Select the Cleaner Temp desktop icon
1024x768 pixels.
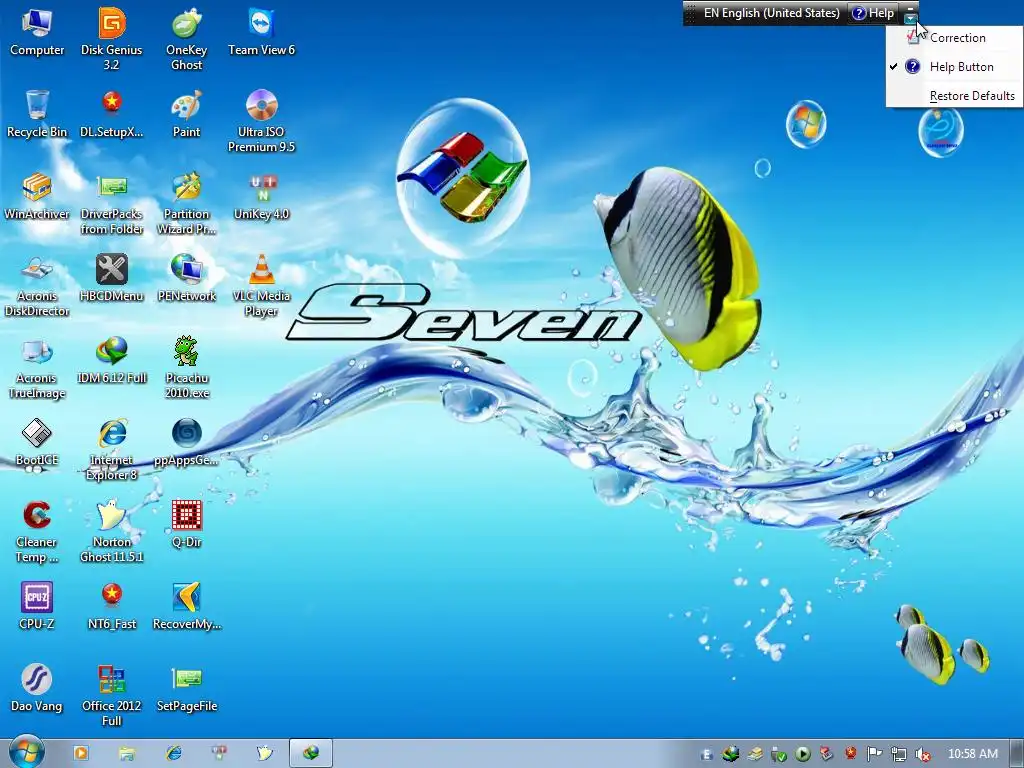[x=37, y=533]
